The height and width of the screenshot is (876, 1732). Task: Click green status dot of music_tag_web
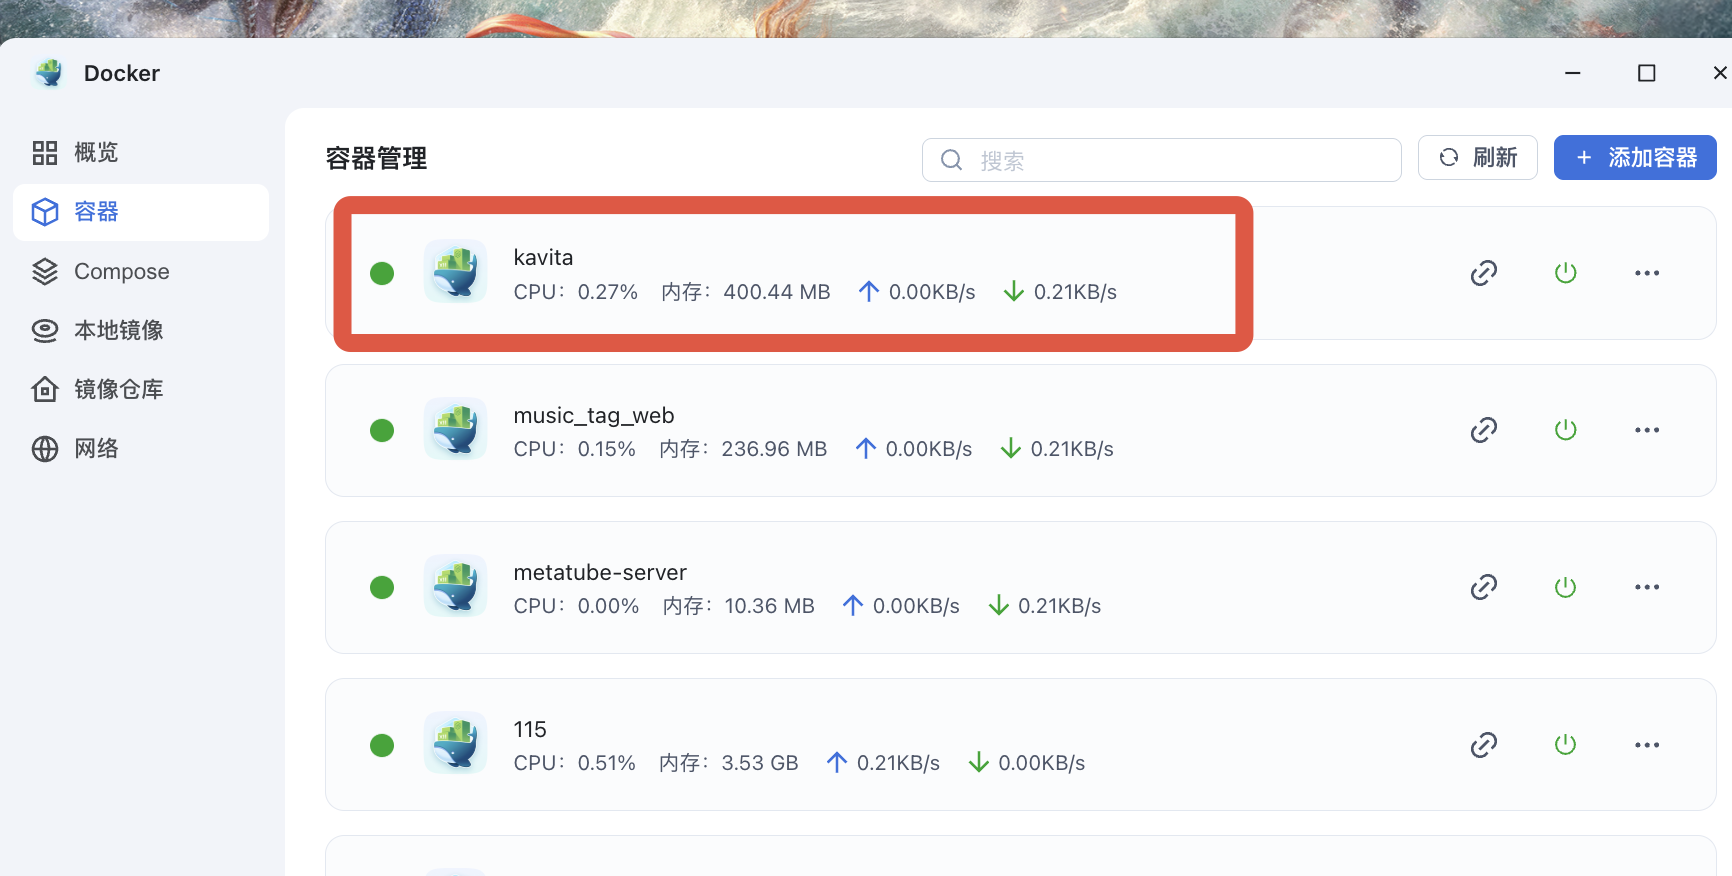382,430
